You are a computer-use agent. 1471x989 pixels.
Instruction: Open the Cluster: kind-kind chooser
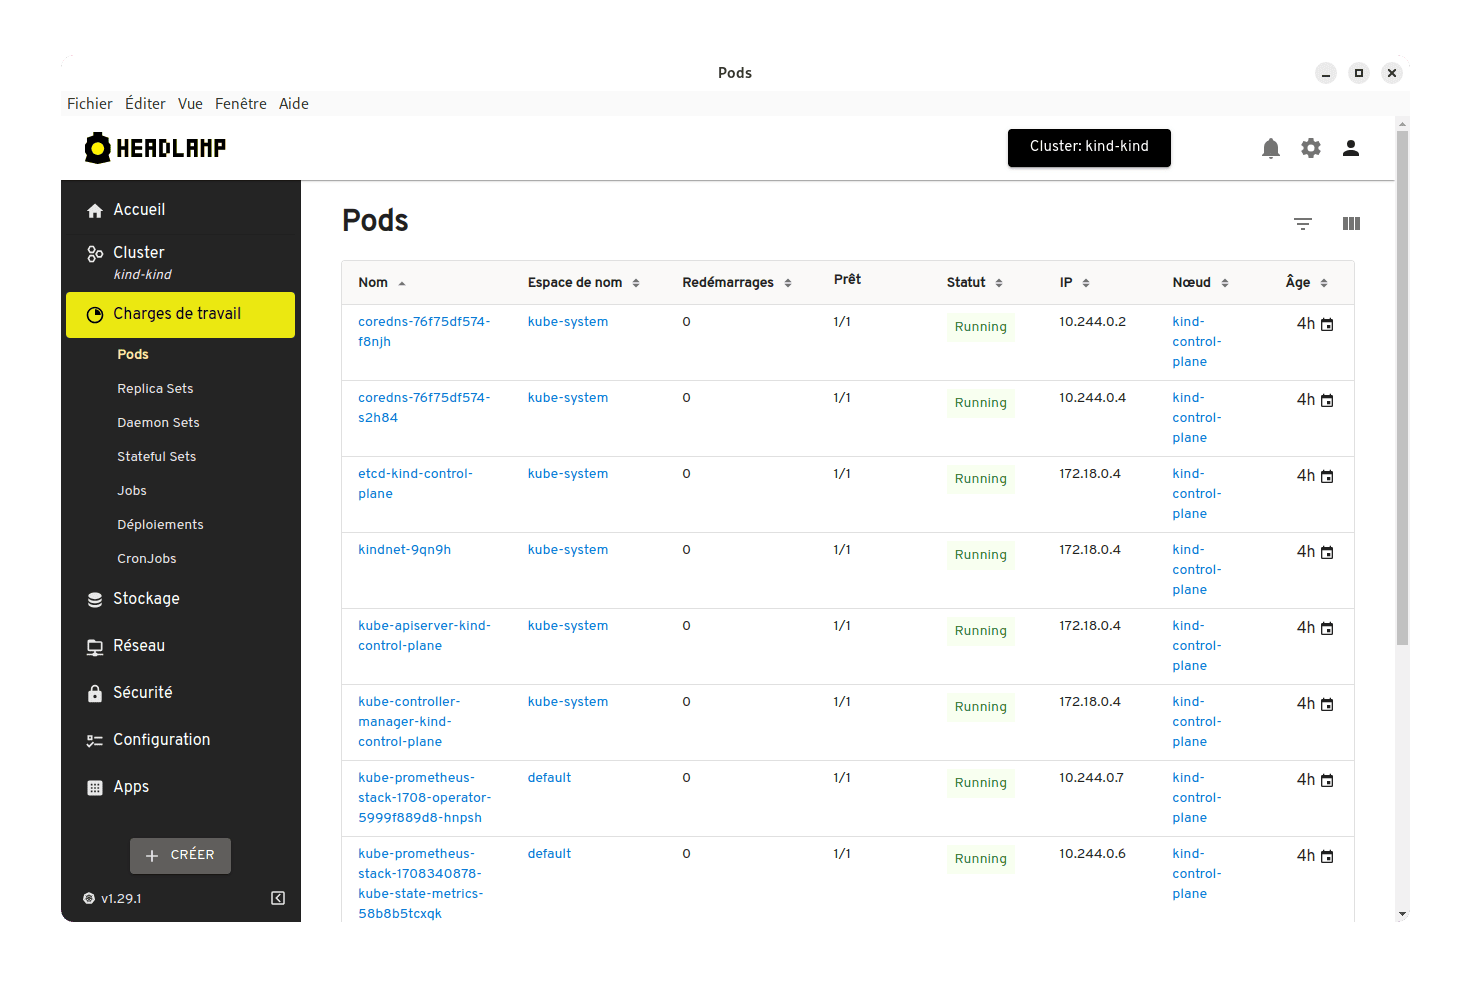point(1088,147)
